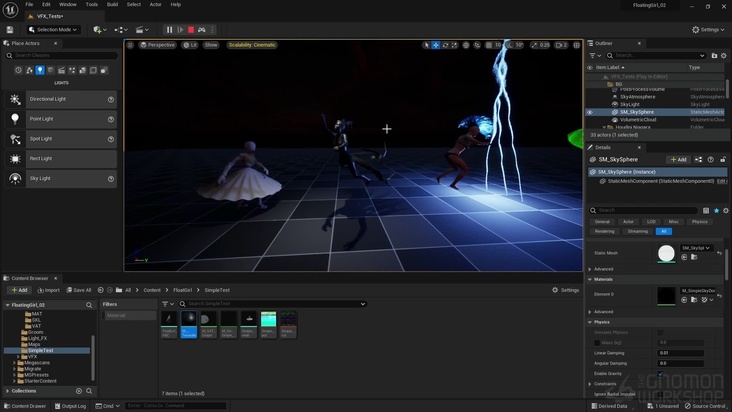The width and height of the screenshot is (732, 412).
Task: Switch to the Physics filter tab in Details
Action: [x=700, y=221]
